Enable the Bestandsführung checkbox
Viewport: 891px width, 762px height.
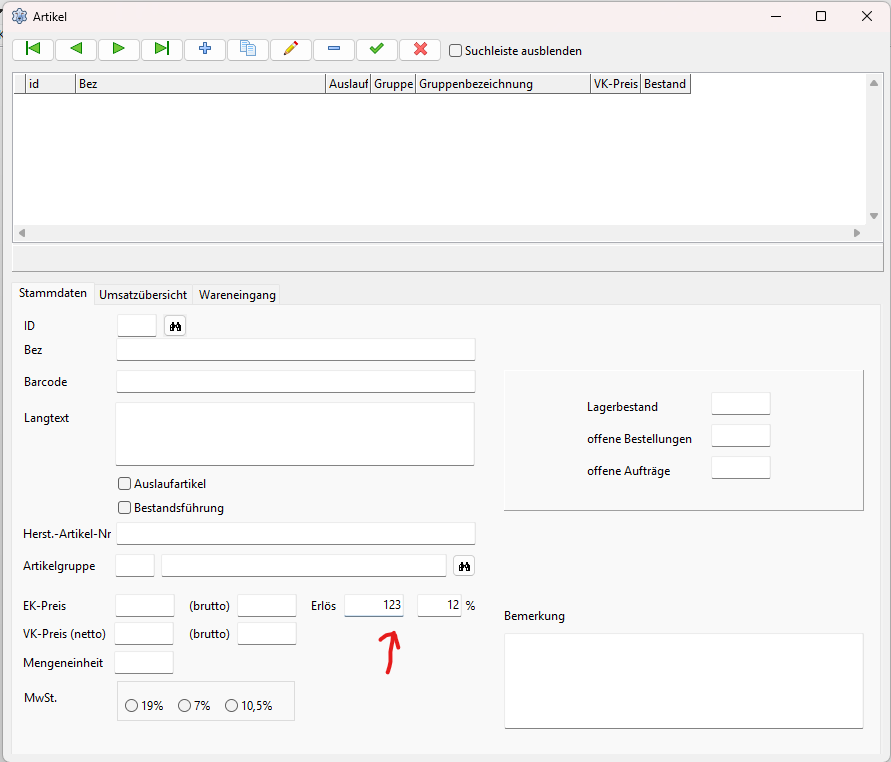click(x=124, y=507)
